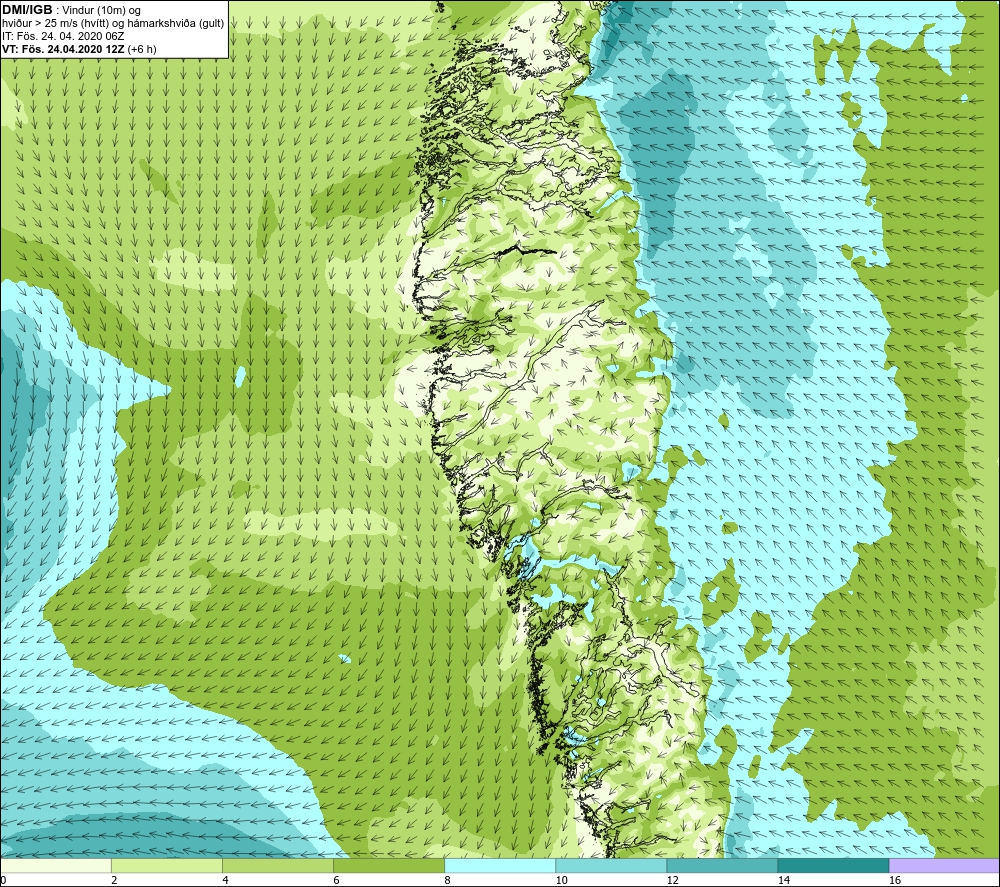Click the '6' label on the color scale
Viewport: 1000px width, 887px height.
click(x=336, y=880)
